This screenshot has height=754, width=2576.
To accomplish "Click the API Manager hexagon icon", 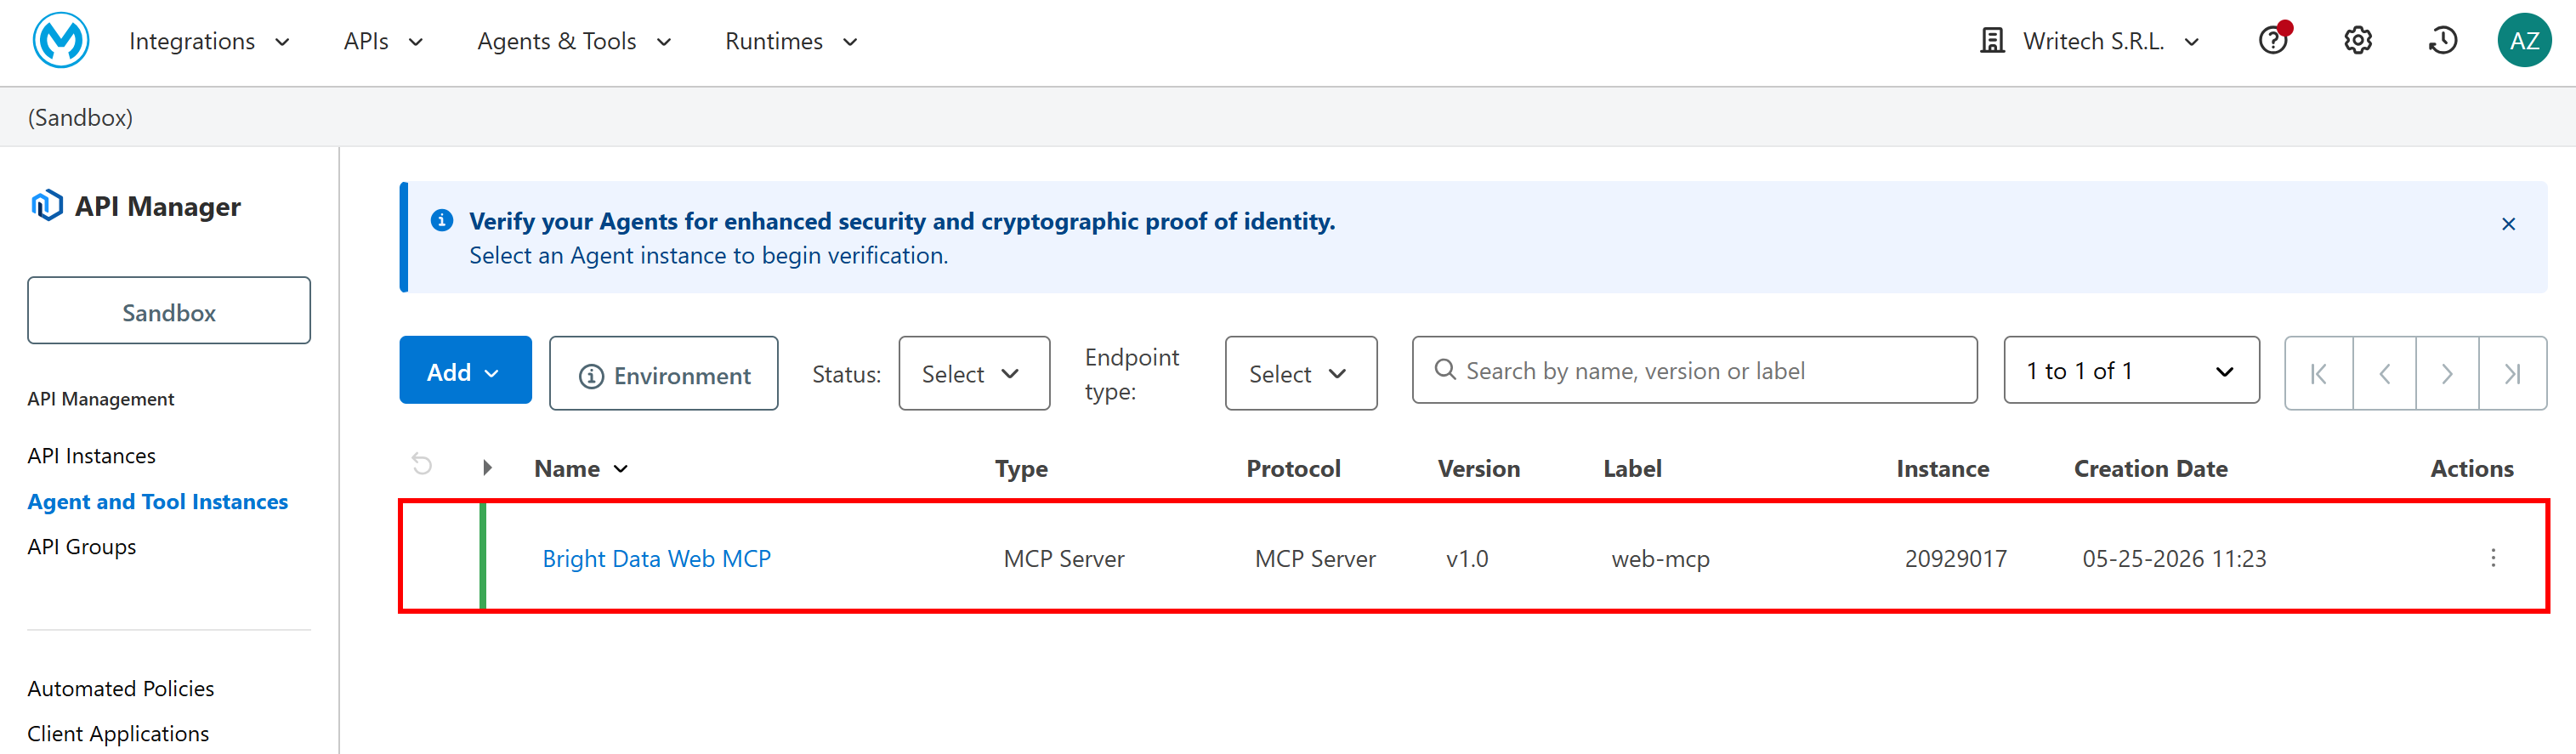I will [x=47, y=205].
